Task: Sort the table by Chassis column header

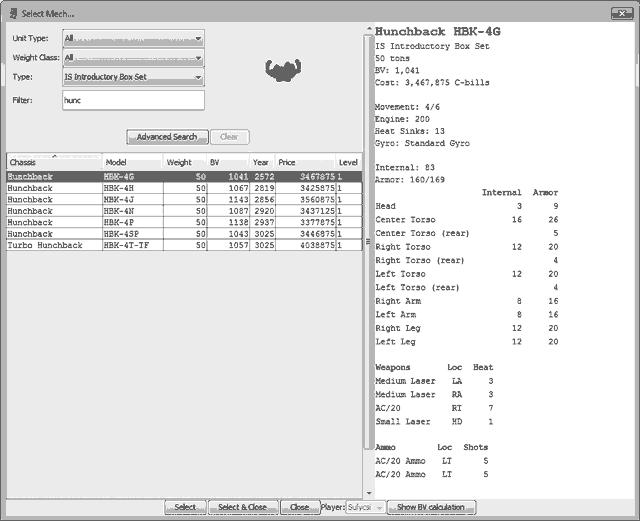Action: tap(54, 162)
